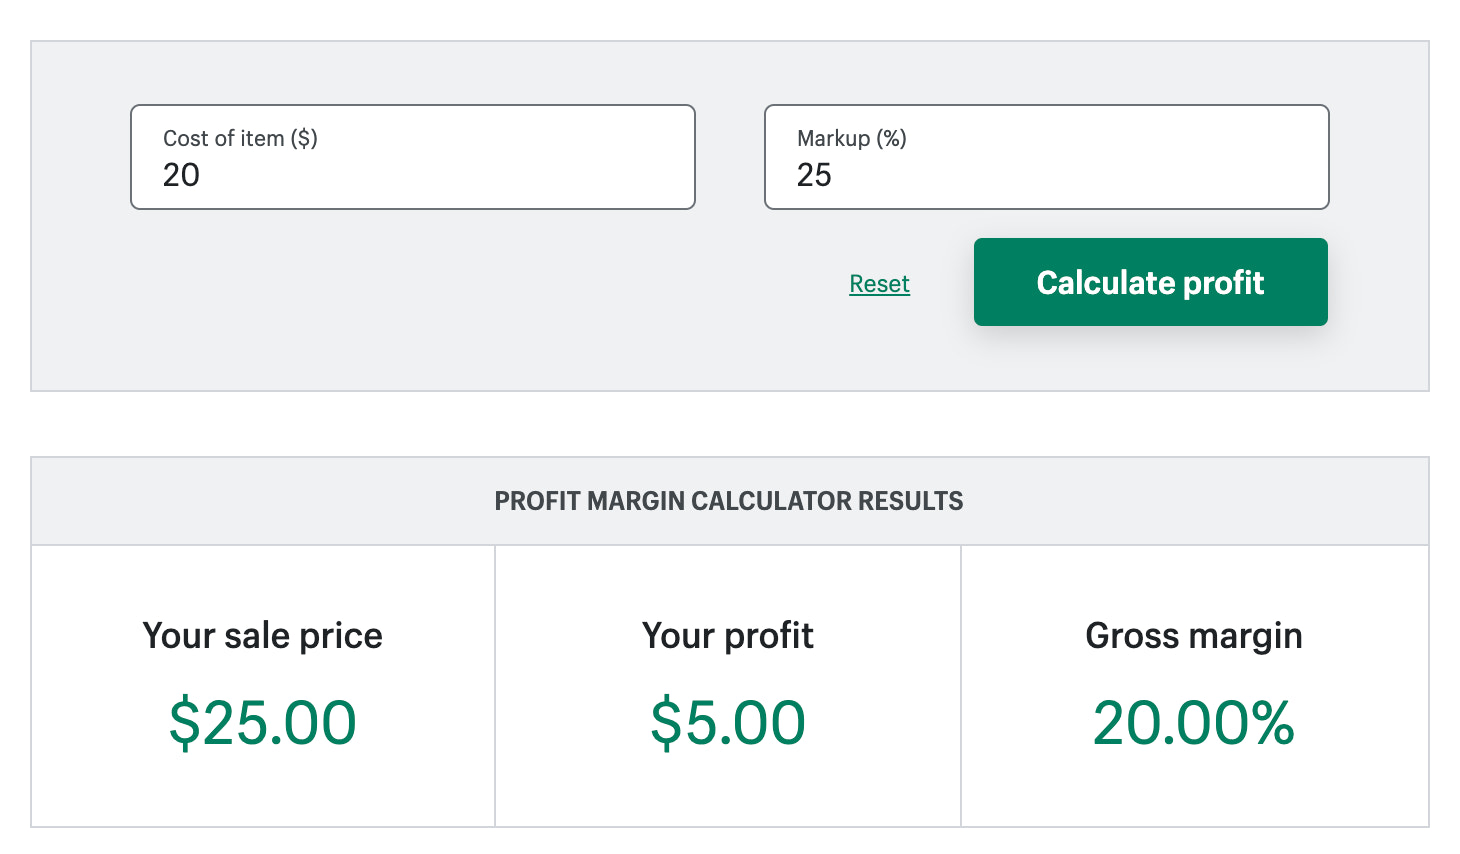Click the value 20 in Cost of item
This screenshot has height=854, width=1460.
coord(183,176)
